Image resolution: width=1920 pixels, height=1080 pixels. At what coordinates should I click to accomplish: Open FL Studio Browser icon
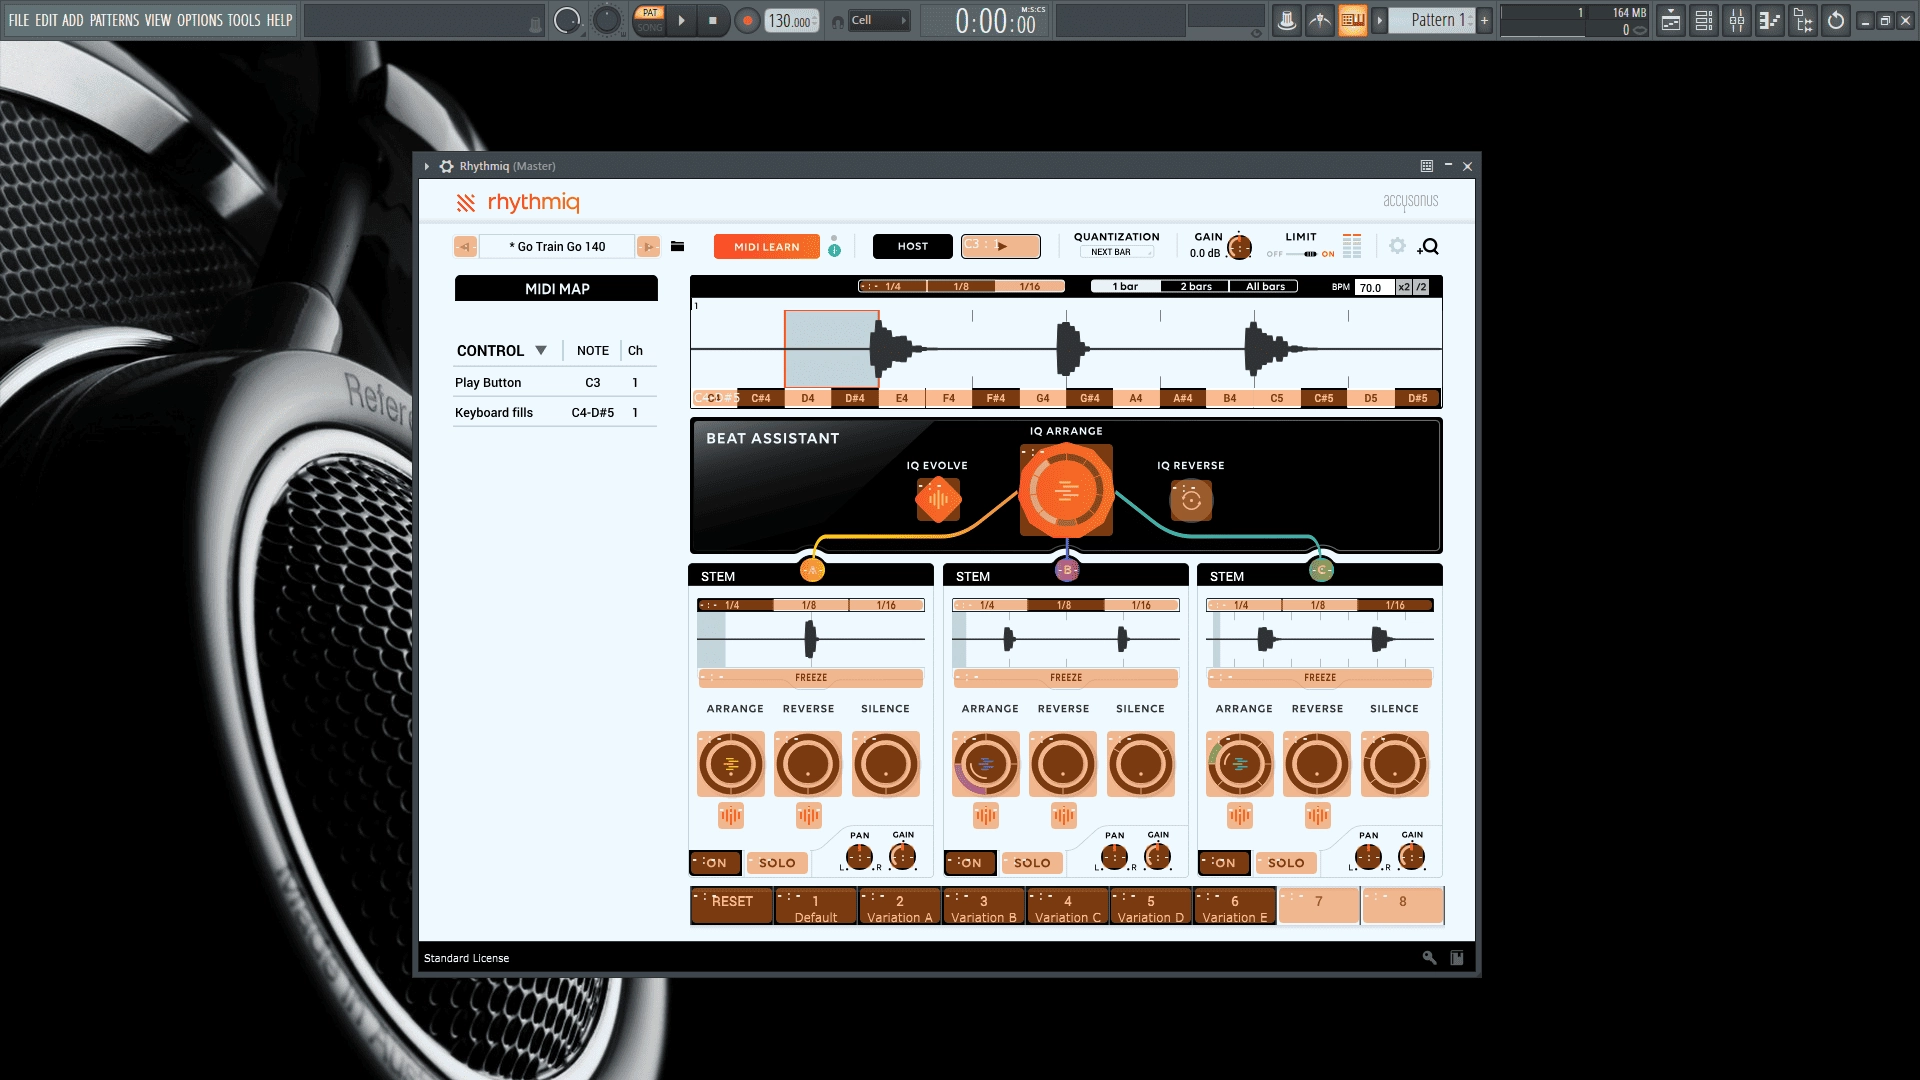click(x=1803, y=20)
